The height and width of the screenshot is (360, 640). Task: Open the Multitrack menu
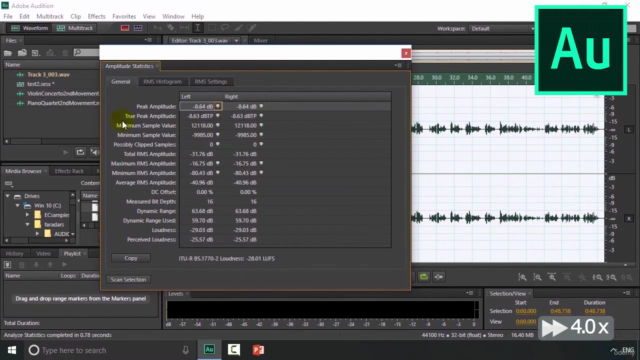tap(50, 16)
